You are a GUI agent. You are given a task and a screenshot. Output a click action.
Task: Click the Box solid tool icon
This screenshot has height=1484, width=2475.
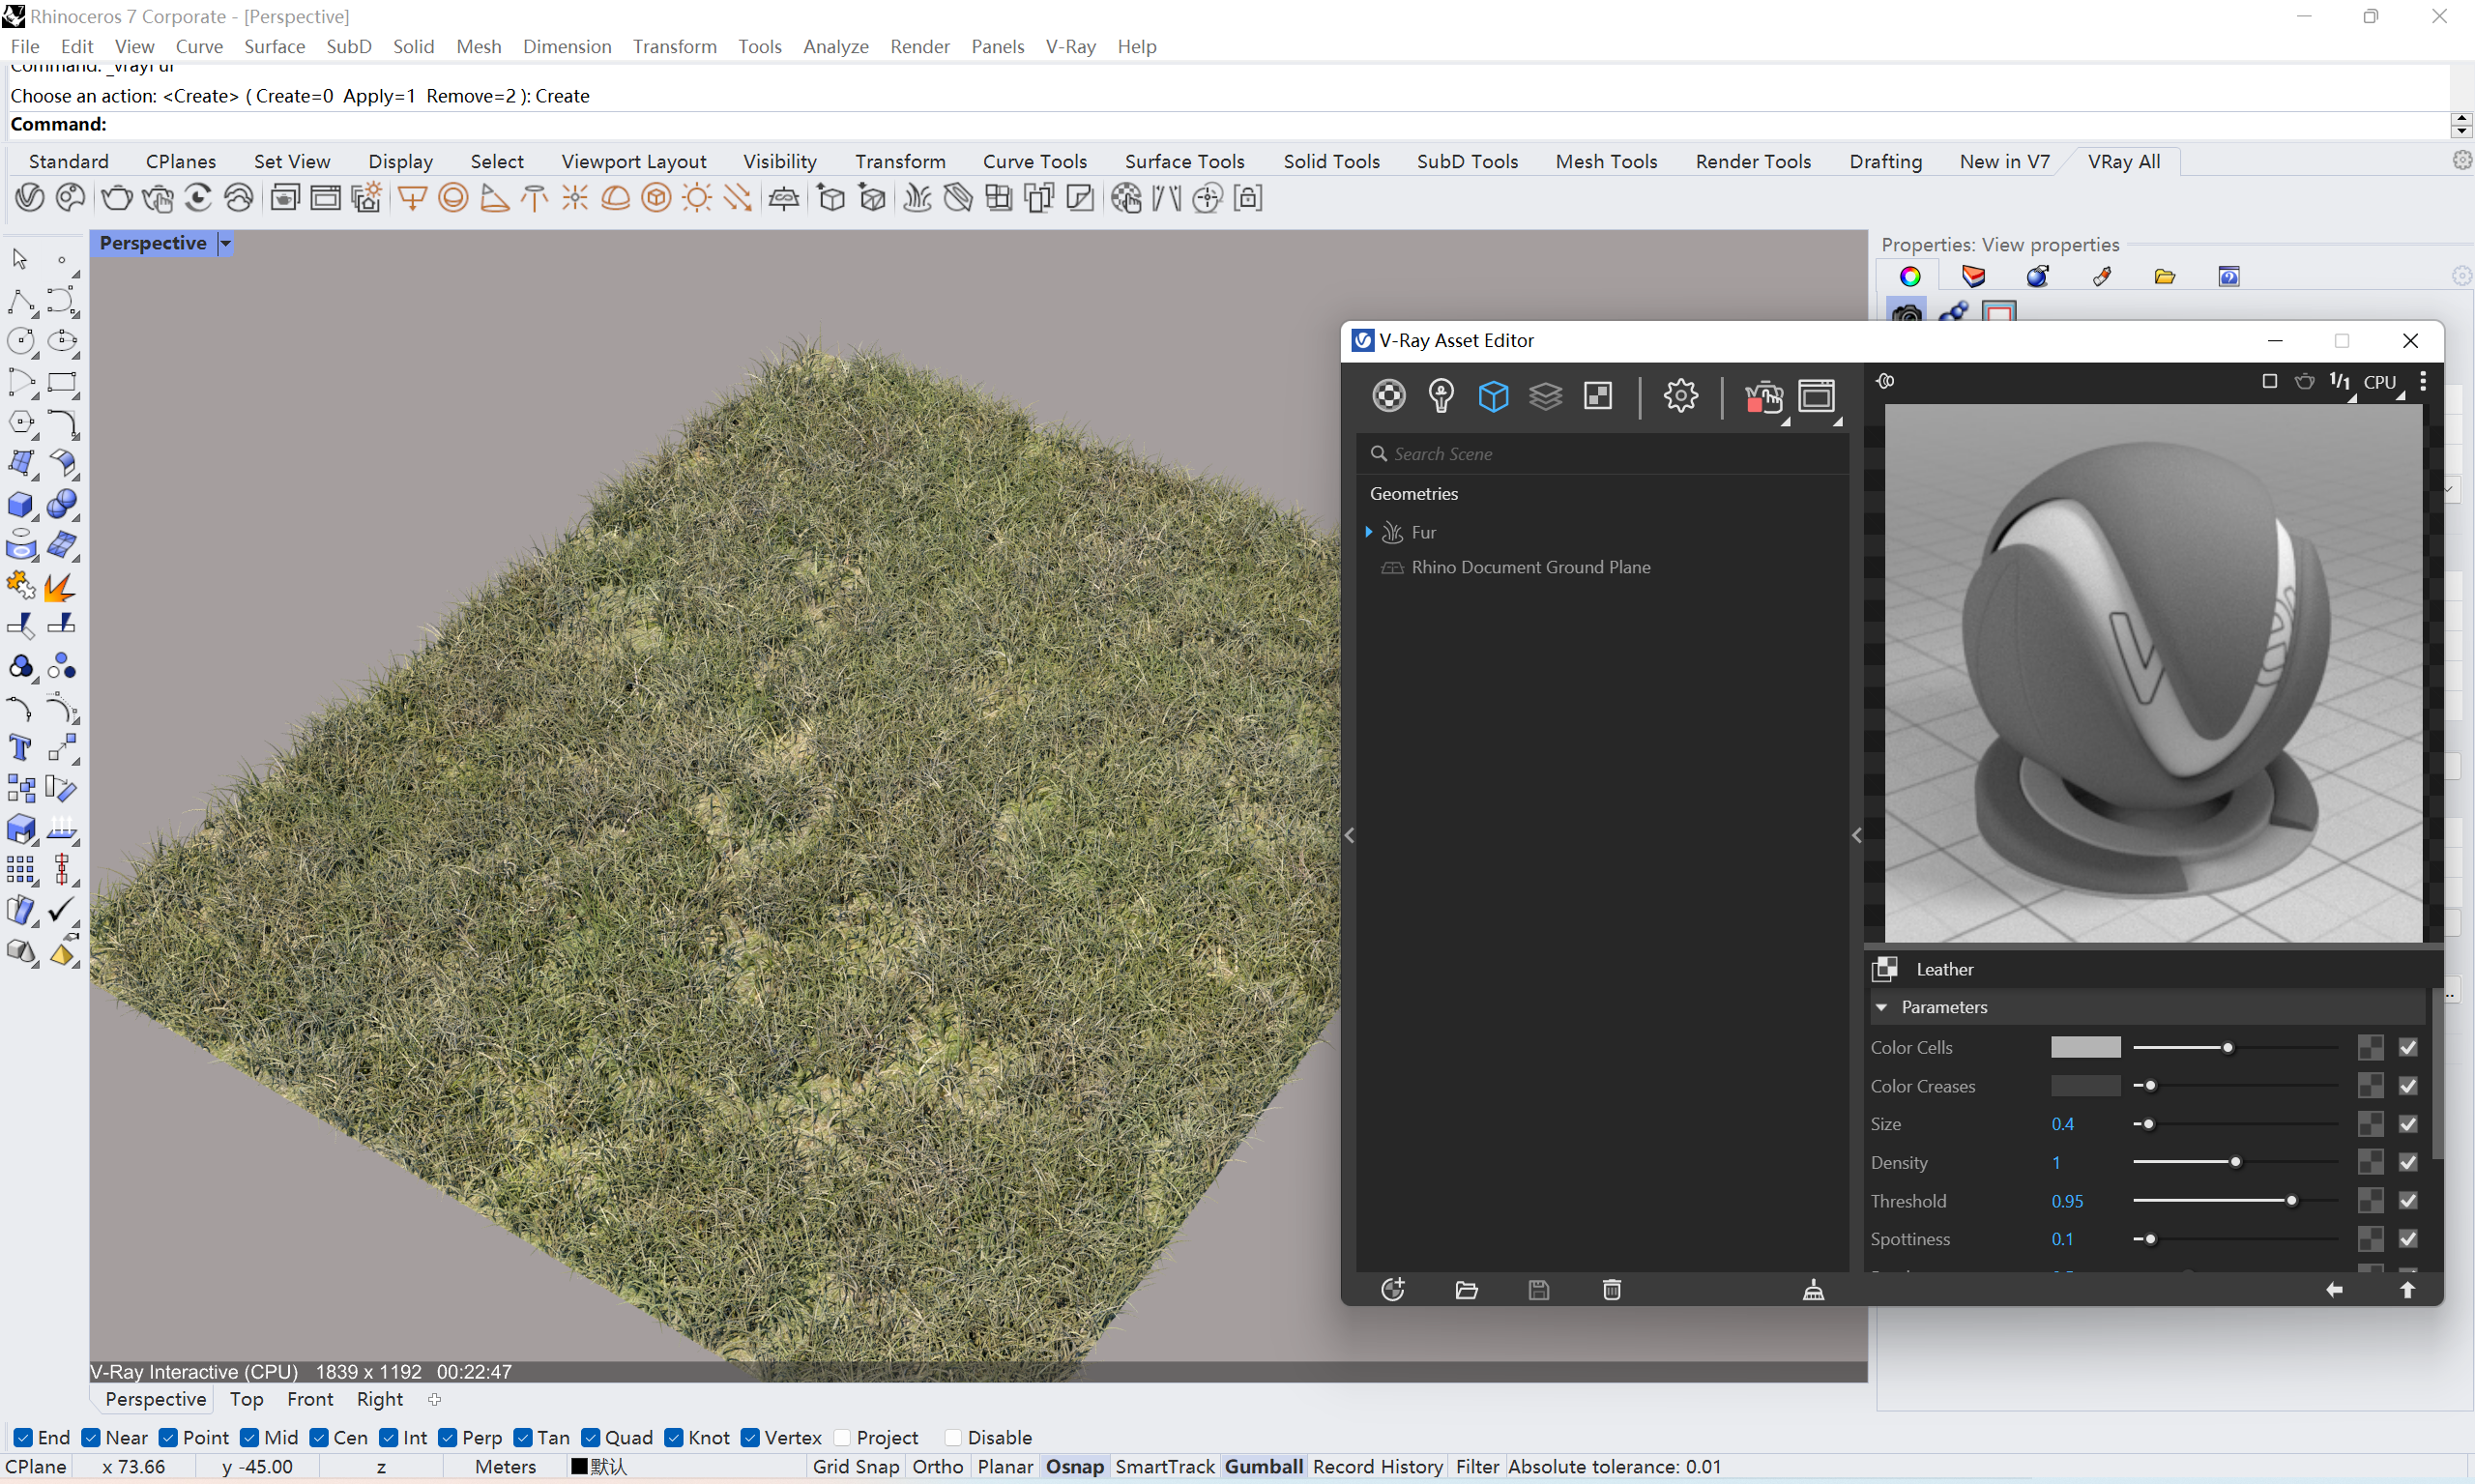point(20,505)
